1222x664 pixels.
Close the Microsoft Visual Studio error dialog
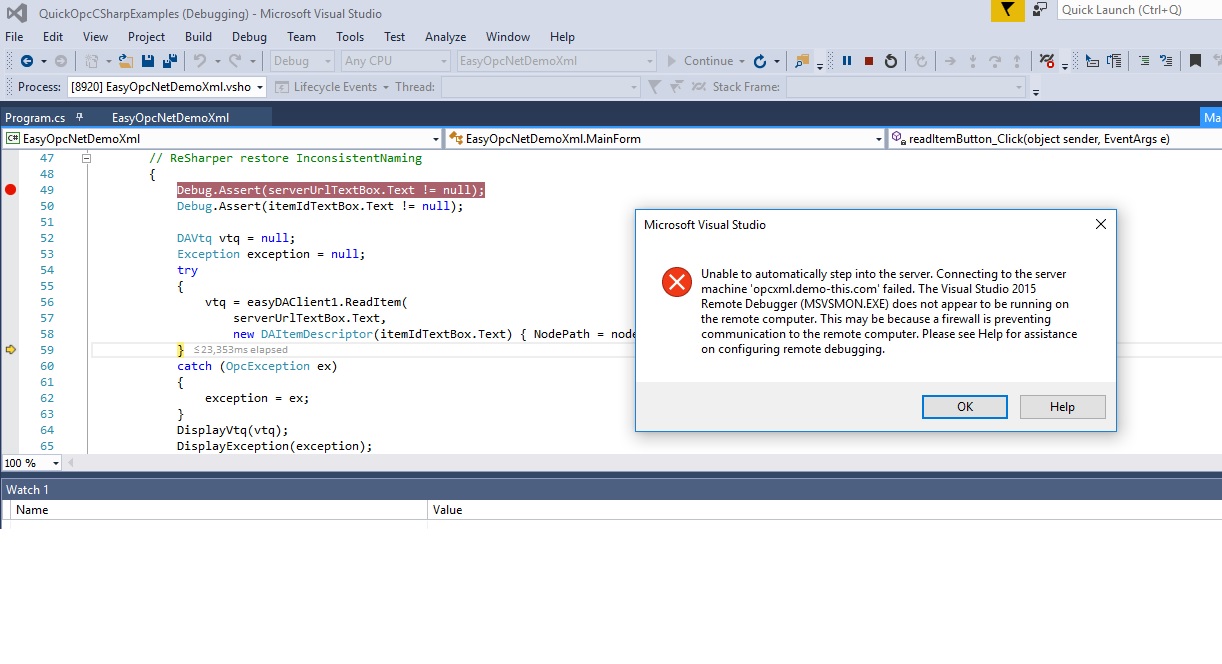[x=1100, y=224]
